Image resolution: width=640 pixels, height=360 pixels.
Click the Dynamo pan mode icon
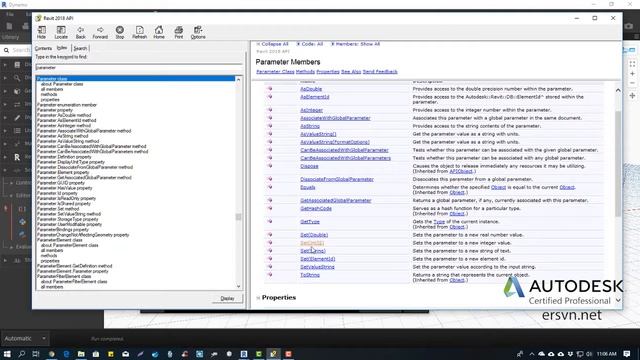(632, 96)
